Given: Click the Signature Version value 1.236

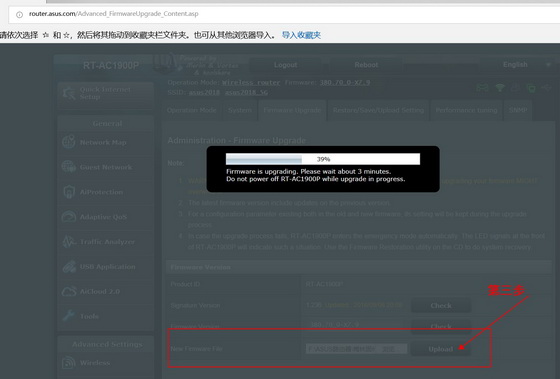Looking at the screenshot, I should coord(314,305).
